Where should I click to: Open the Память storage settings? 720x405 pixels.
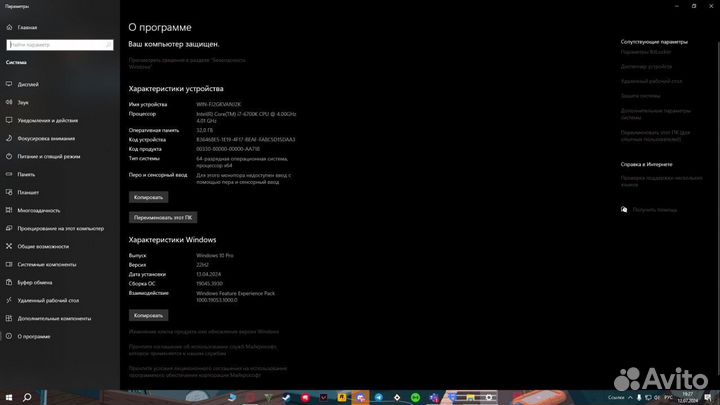click(26, 174)
